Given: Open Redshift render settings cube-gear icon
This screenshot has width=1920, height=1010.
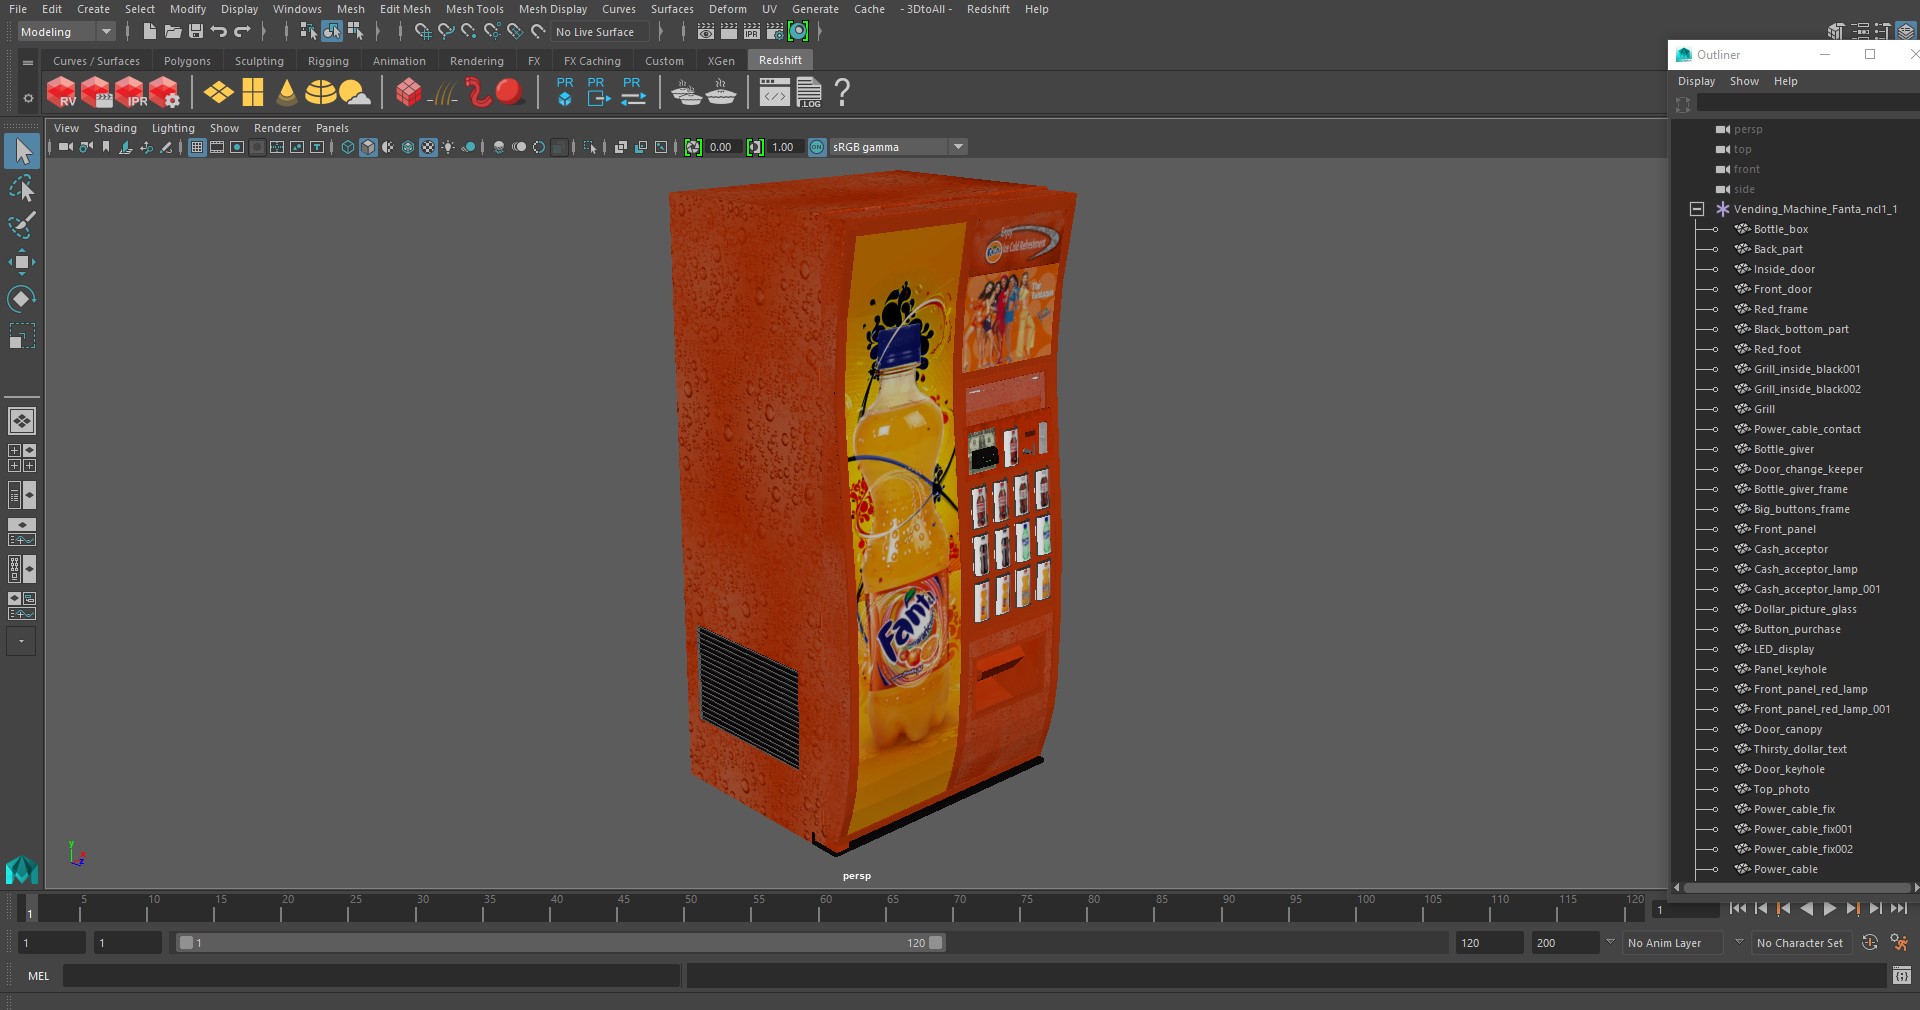Looking at the screenshot, I should coord(164,92).
